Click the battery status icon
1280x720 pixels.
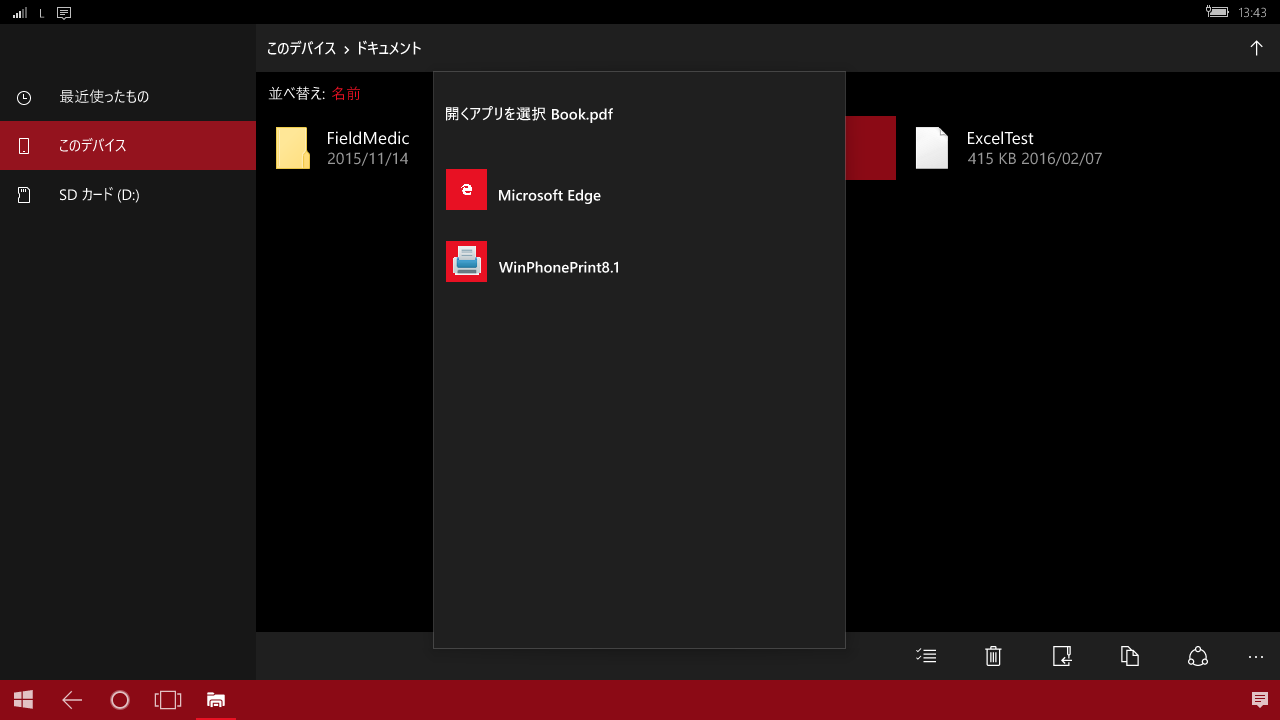tap(1217, 12)
